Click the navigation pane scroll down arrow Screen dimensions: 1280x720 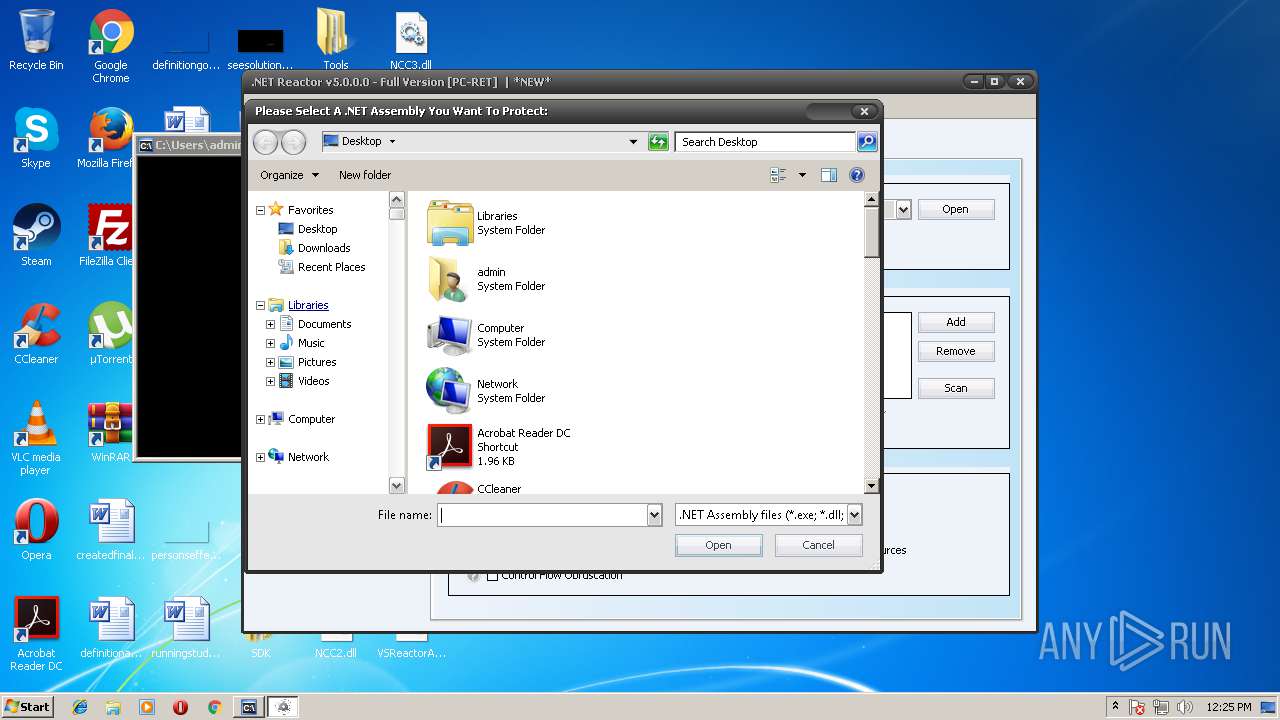397,485
